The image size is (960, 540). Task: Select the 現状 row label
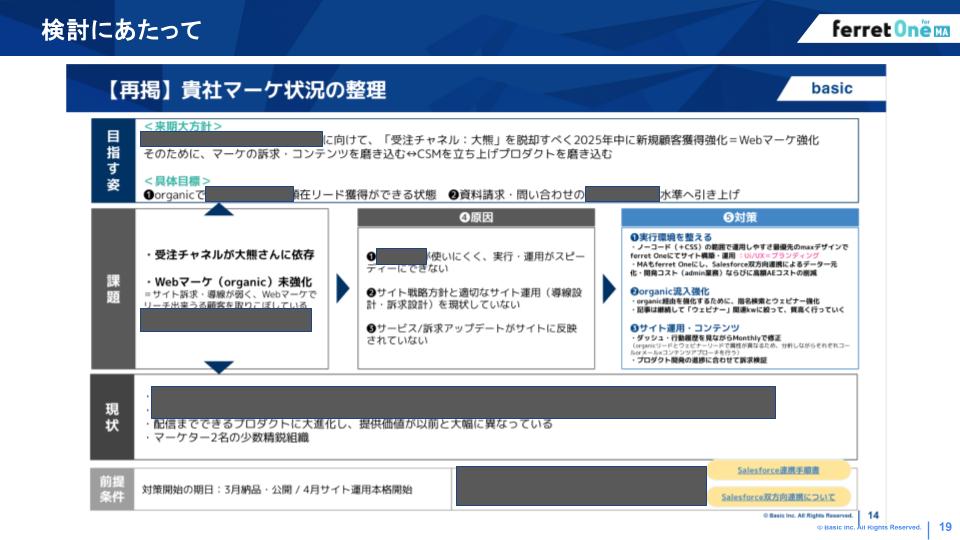[112, 417]
